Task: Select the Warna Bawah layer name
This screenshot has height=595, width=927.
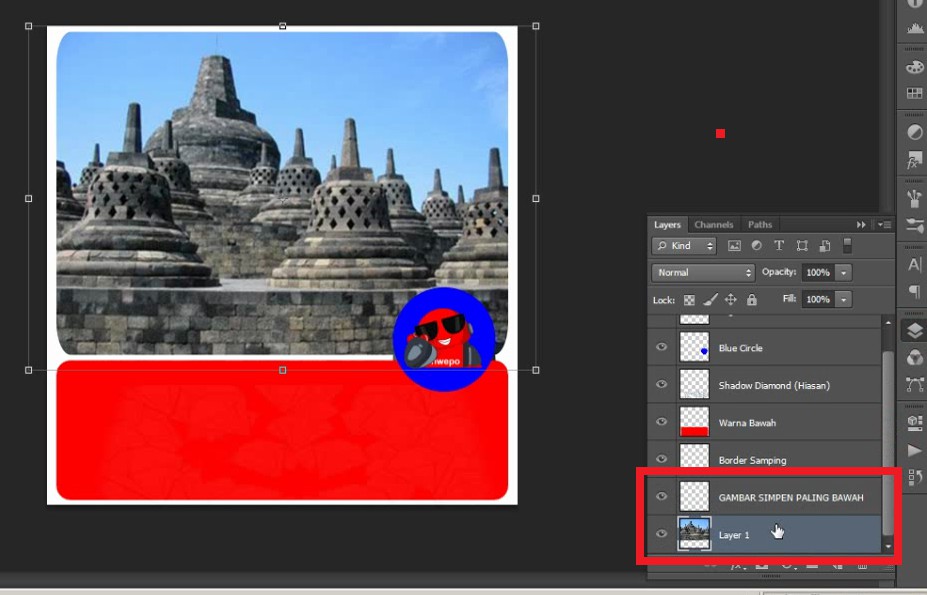Action: 747,423
